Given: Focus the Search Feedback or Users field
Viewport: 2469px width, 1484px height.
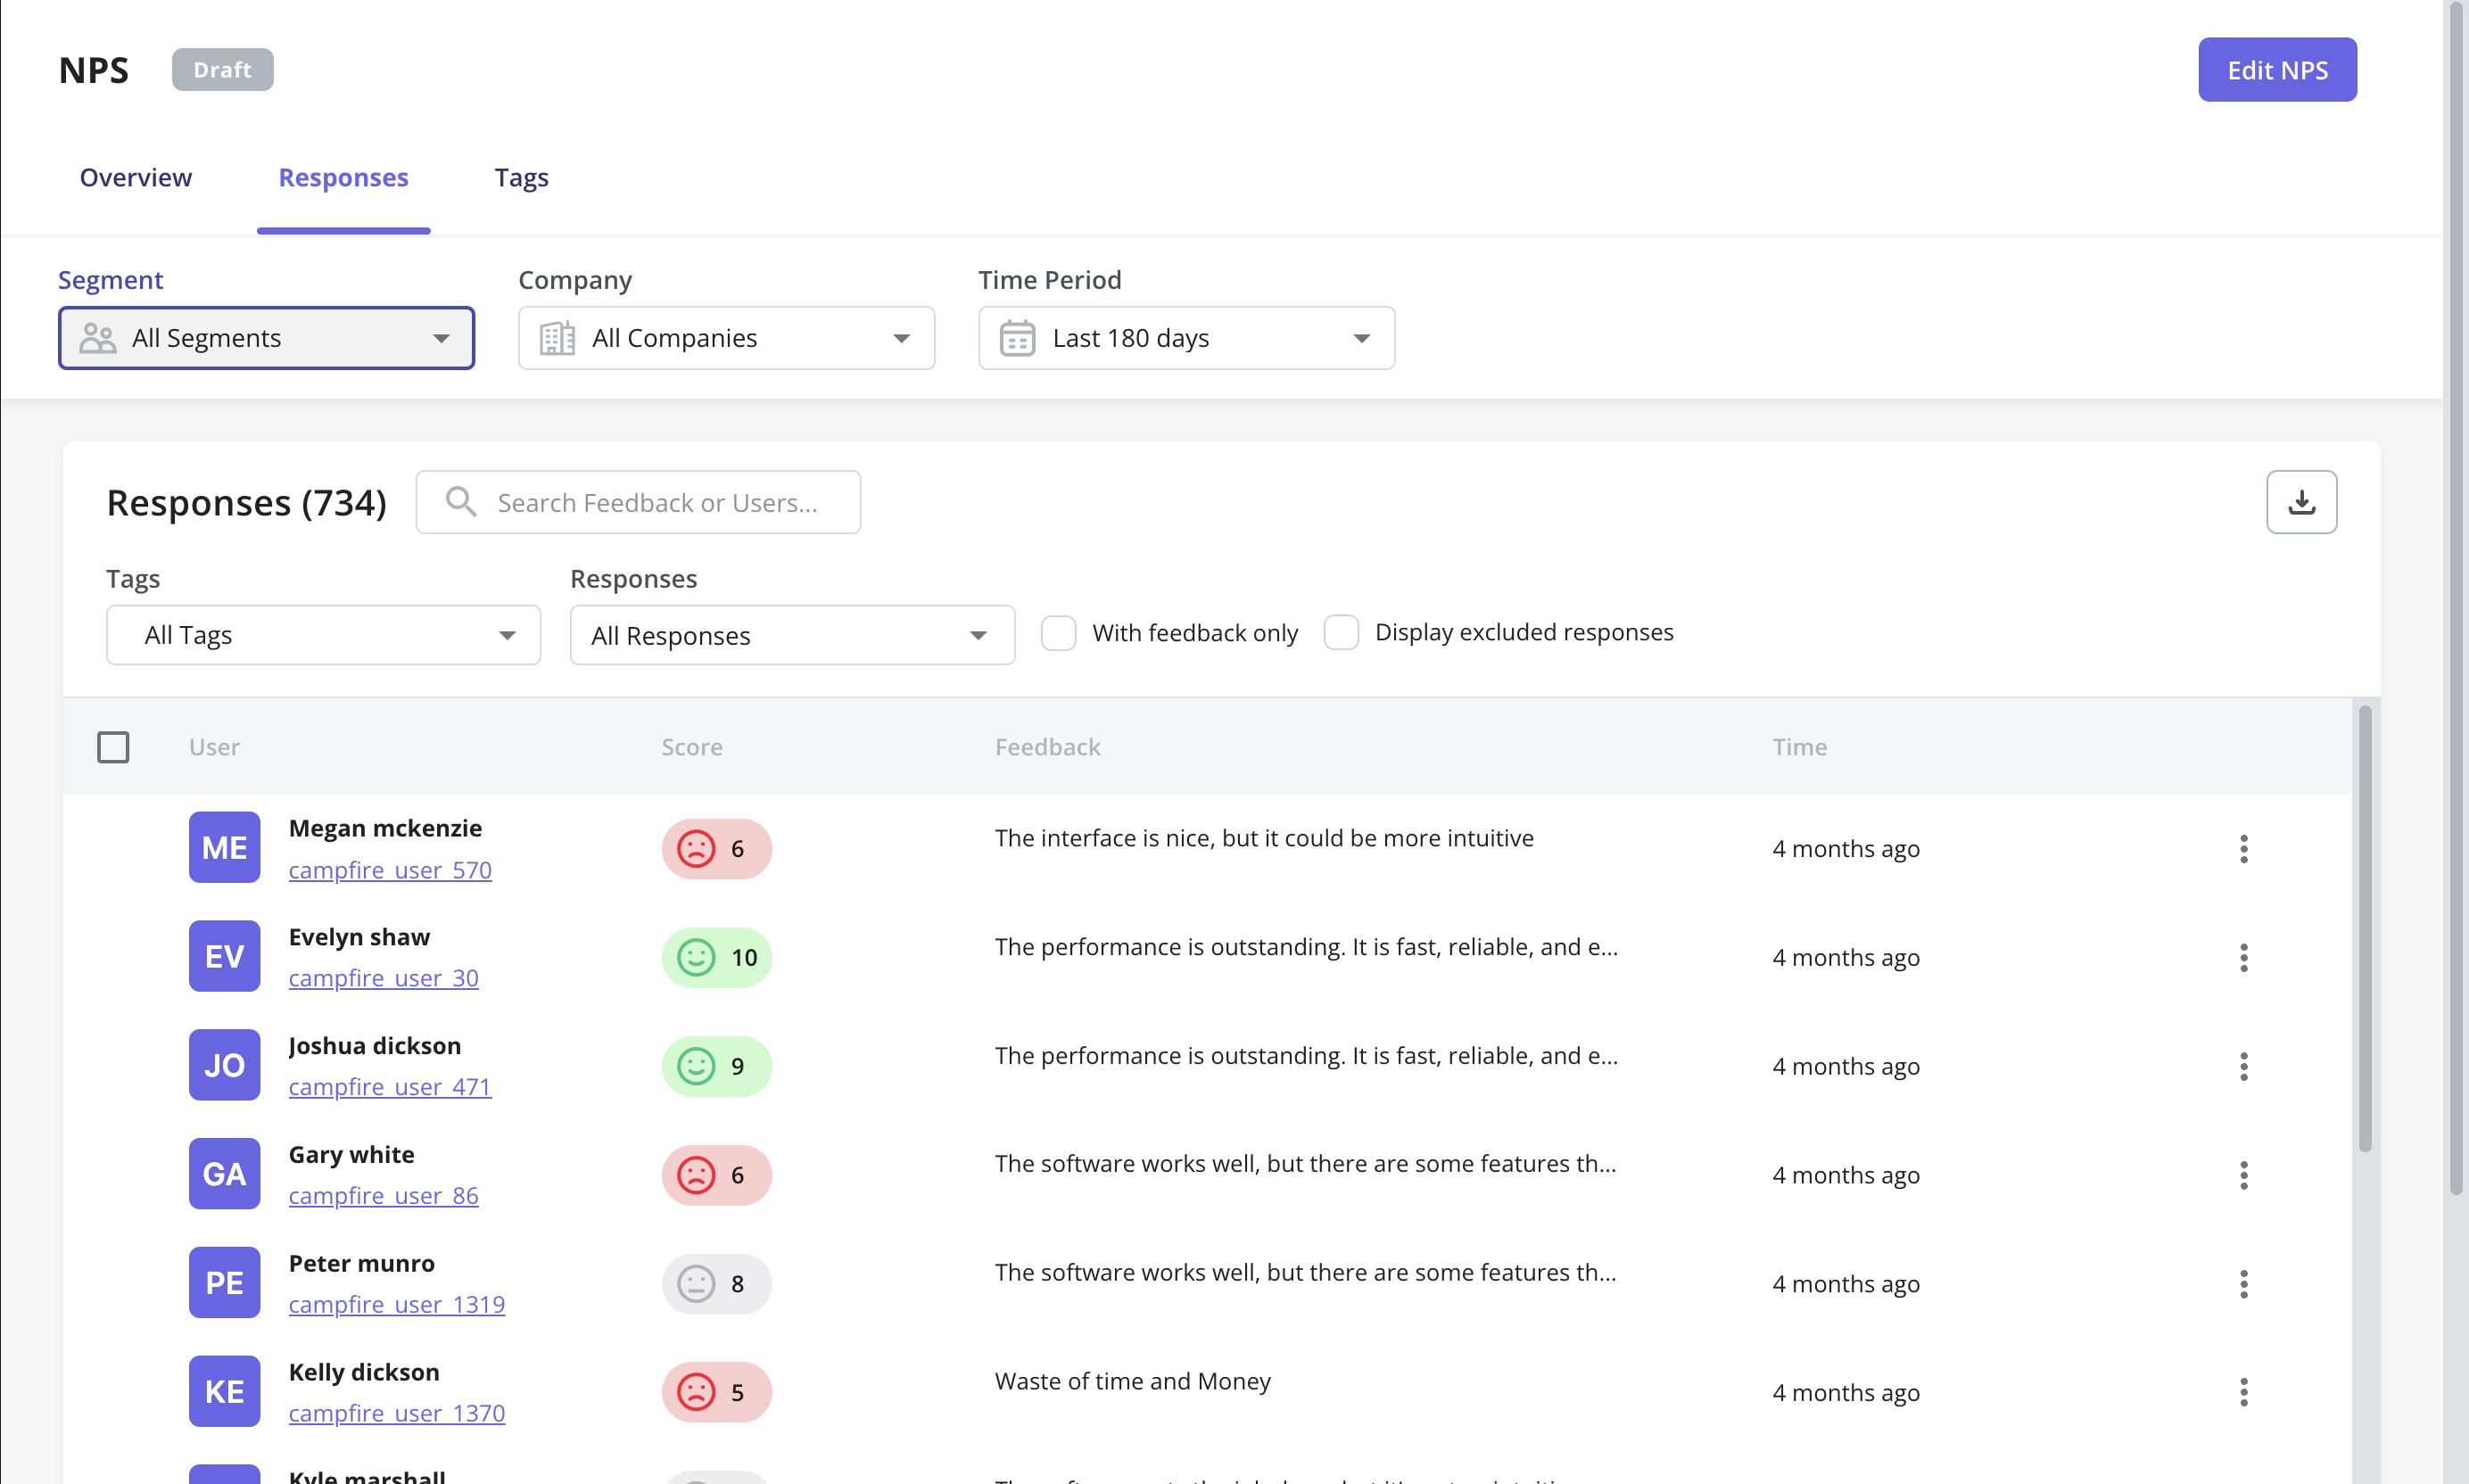Looking at the screenshot, I should pyautogui.click(x=656, y=502).
